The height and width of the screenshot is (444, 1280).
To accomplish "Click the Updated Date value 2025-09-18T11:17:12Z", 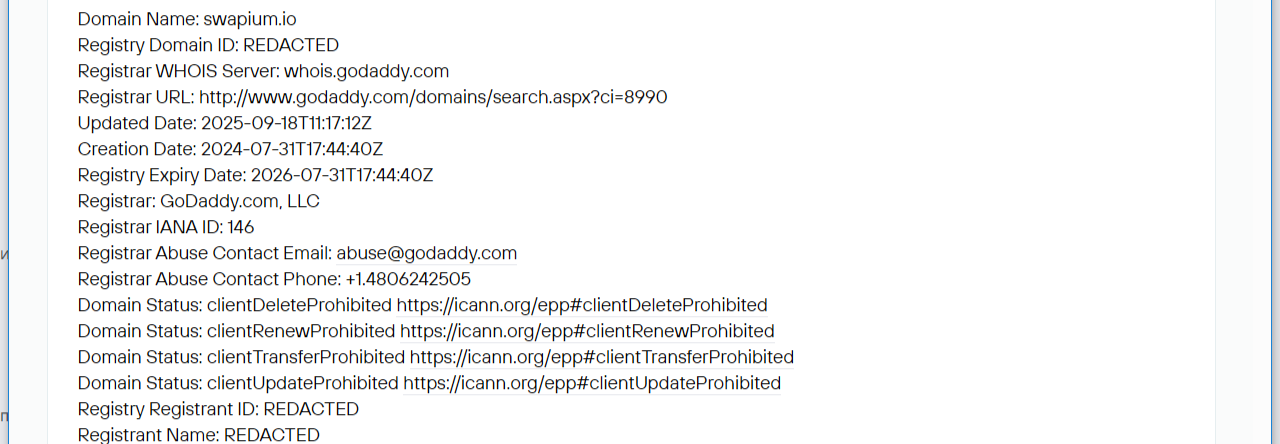I will [287, 123].
